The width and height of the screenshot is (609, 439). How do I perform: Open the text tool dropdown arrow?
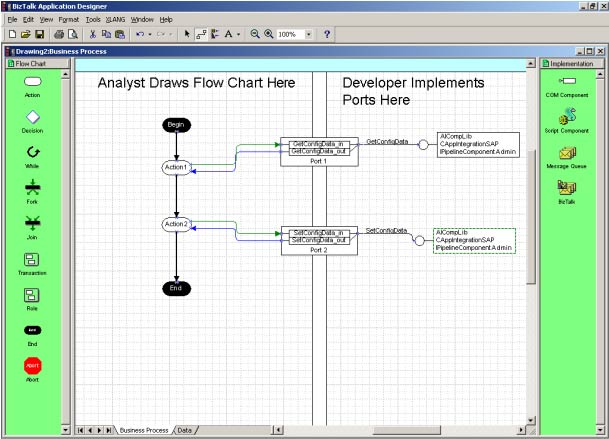point(239,34)
